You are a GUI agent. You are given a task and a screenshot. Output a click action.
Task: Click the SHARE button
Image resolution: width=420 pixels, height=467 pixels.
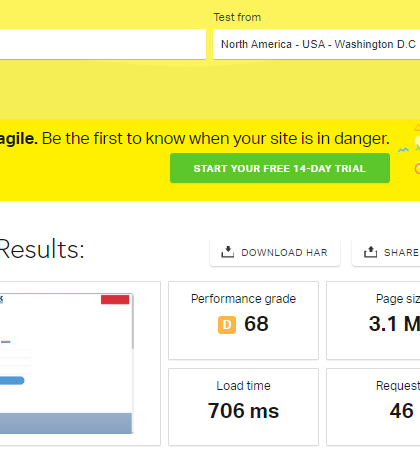point(386,252)
